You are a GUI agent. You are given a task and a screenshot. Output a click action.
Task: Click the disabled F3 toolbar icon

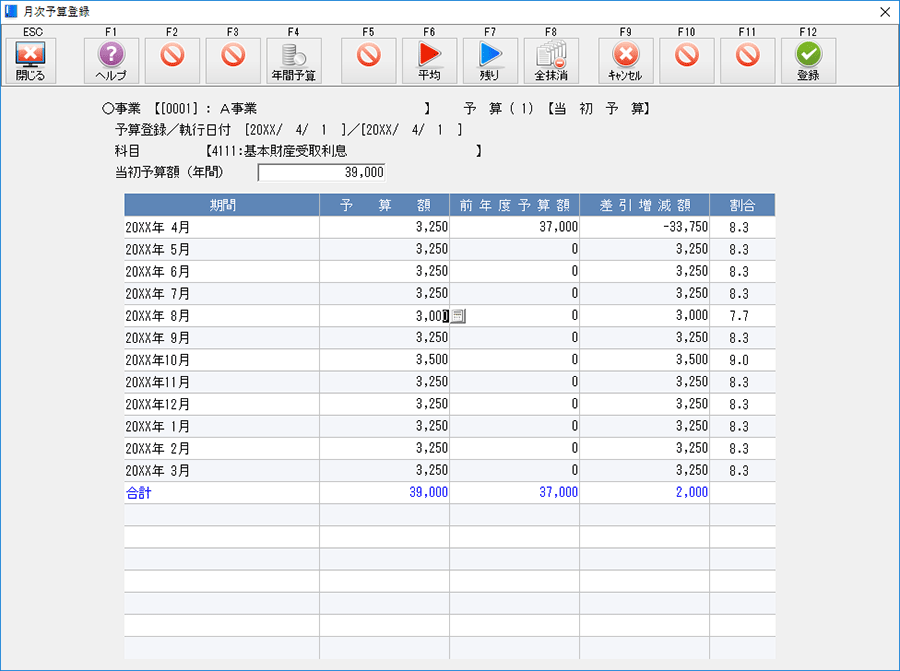pos(233,61)
